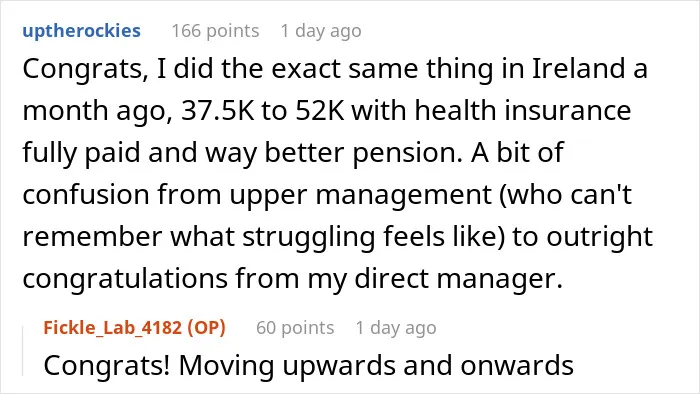
Task: Open the uptherockies user profile link
Action: tap(81, 31)
